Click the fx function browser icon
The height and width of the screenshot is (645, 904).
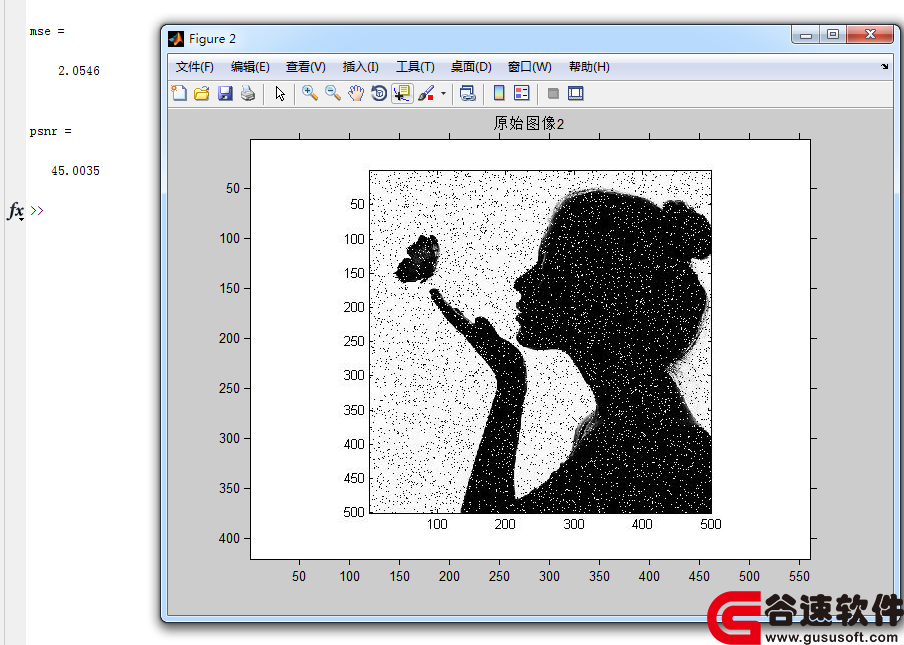[16, 211]
